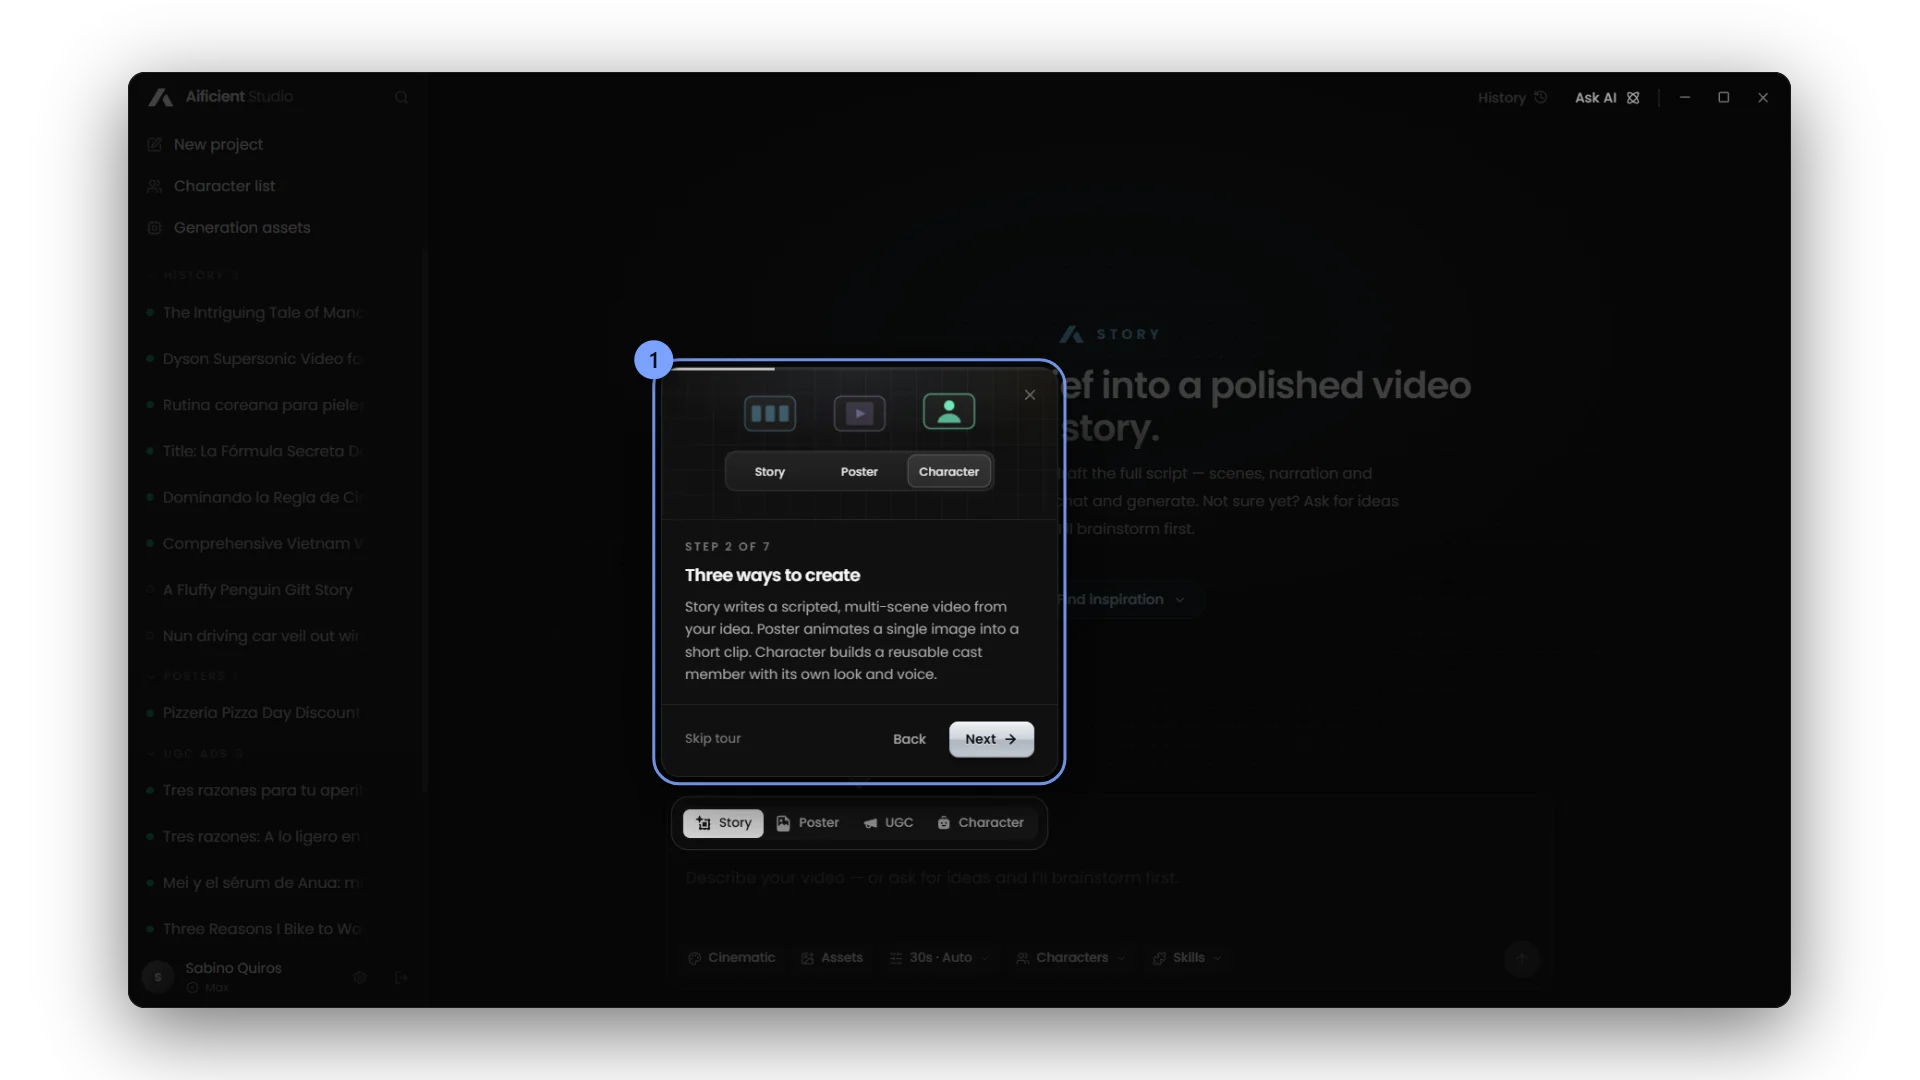Screen dimensions: 1920x1080
Task: Switch to Story mode in composer
Action: 723,823
